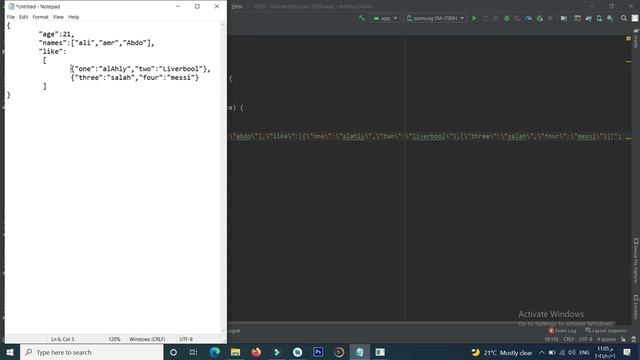This screenshot has width=640, height=360.
Task: Click UTF-8 encoding in Android Studio status bar
Action: [x=585, y=339]
